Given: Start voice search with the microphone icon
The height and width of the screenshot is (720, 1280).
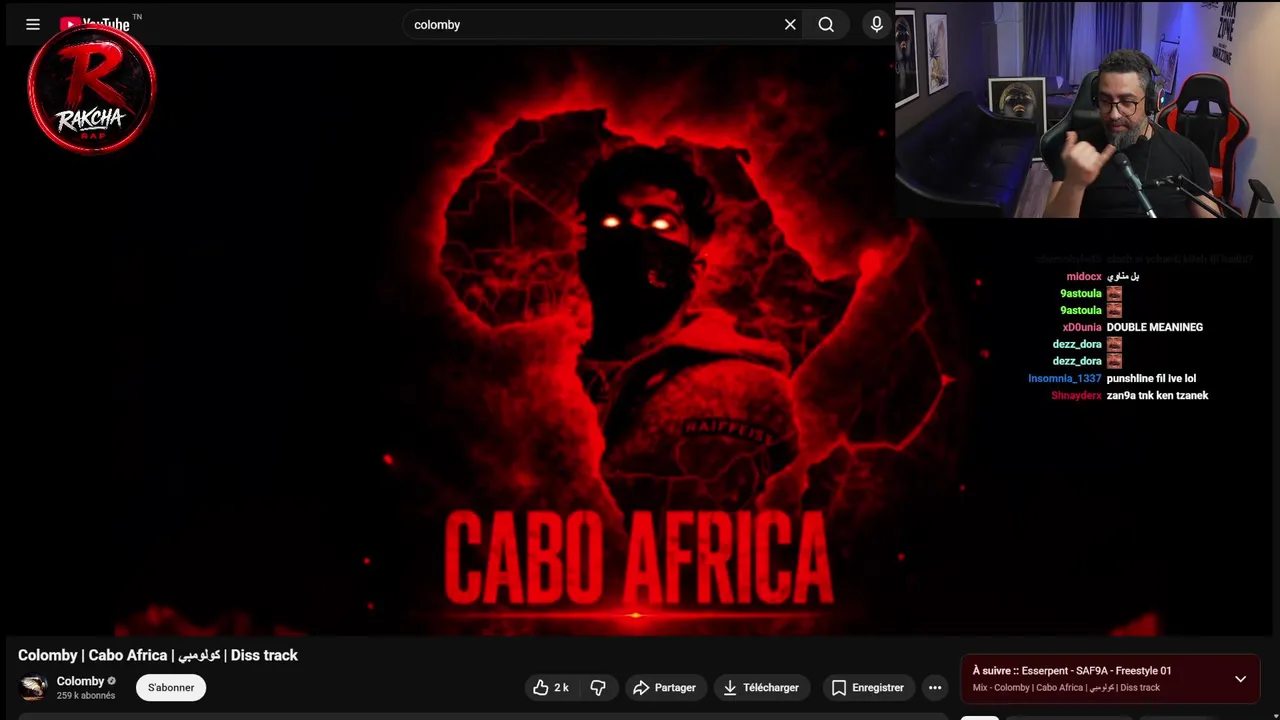Looking at the screenshot, I should 876,25.
